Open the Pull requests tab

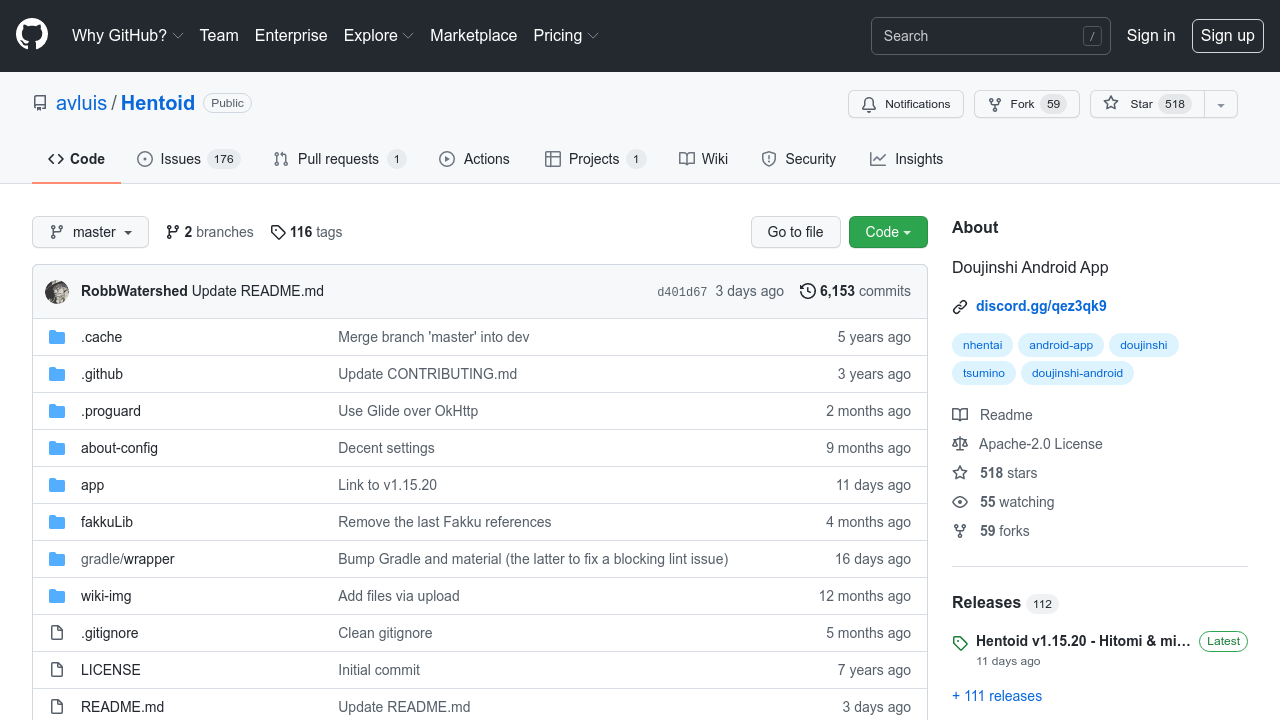(339, 159)
